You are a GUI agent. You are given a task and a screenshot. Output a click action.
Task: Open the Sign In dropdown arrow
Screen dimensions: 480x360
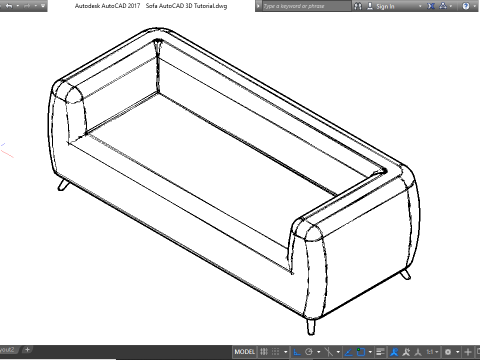[420, 6]
